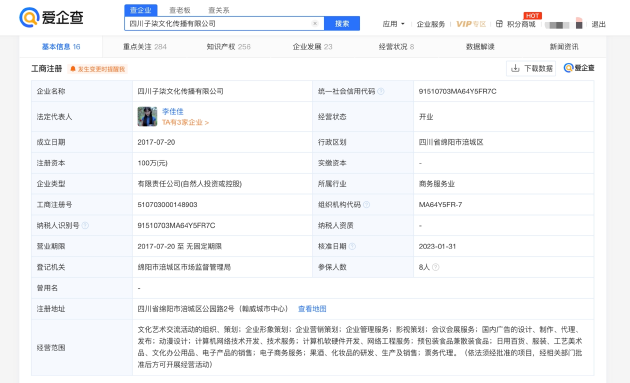Click the help icon beside 统一社会信用代码

(380, 91)
